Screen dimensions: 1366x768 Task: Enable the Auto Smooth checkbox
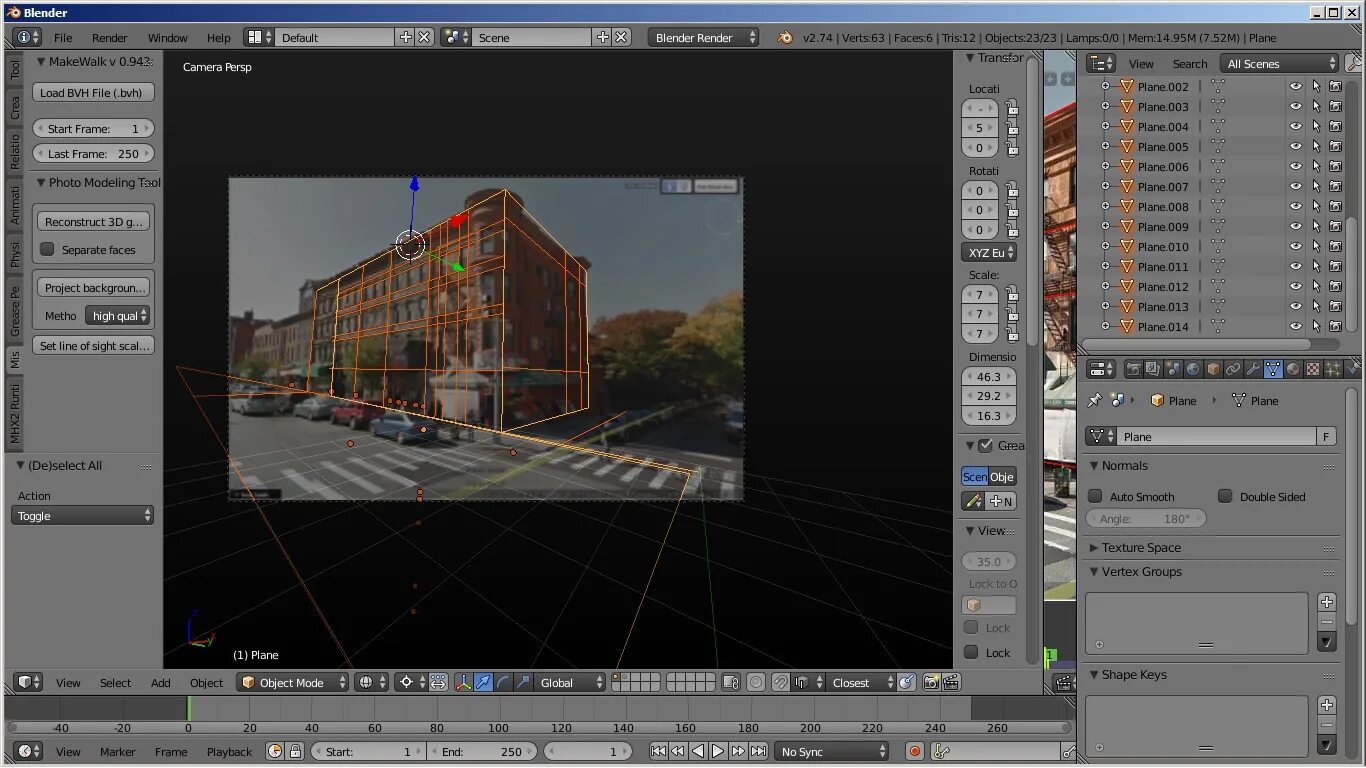1095,496
